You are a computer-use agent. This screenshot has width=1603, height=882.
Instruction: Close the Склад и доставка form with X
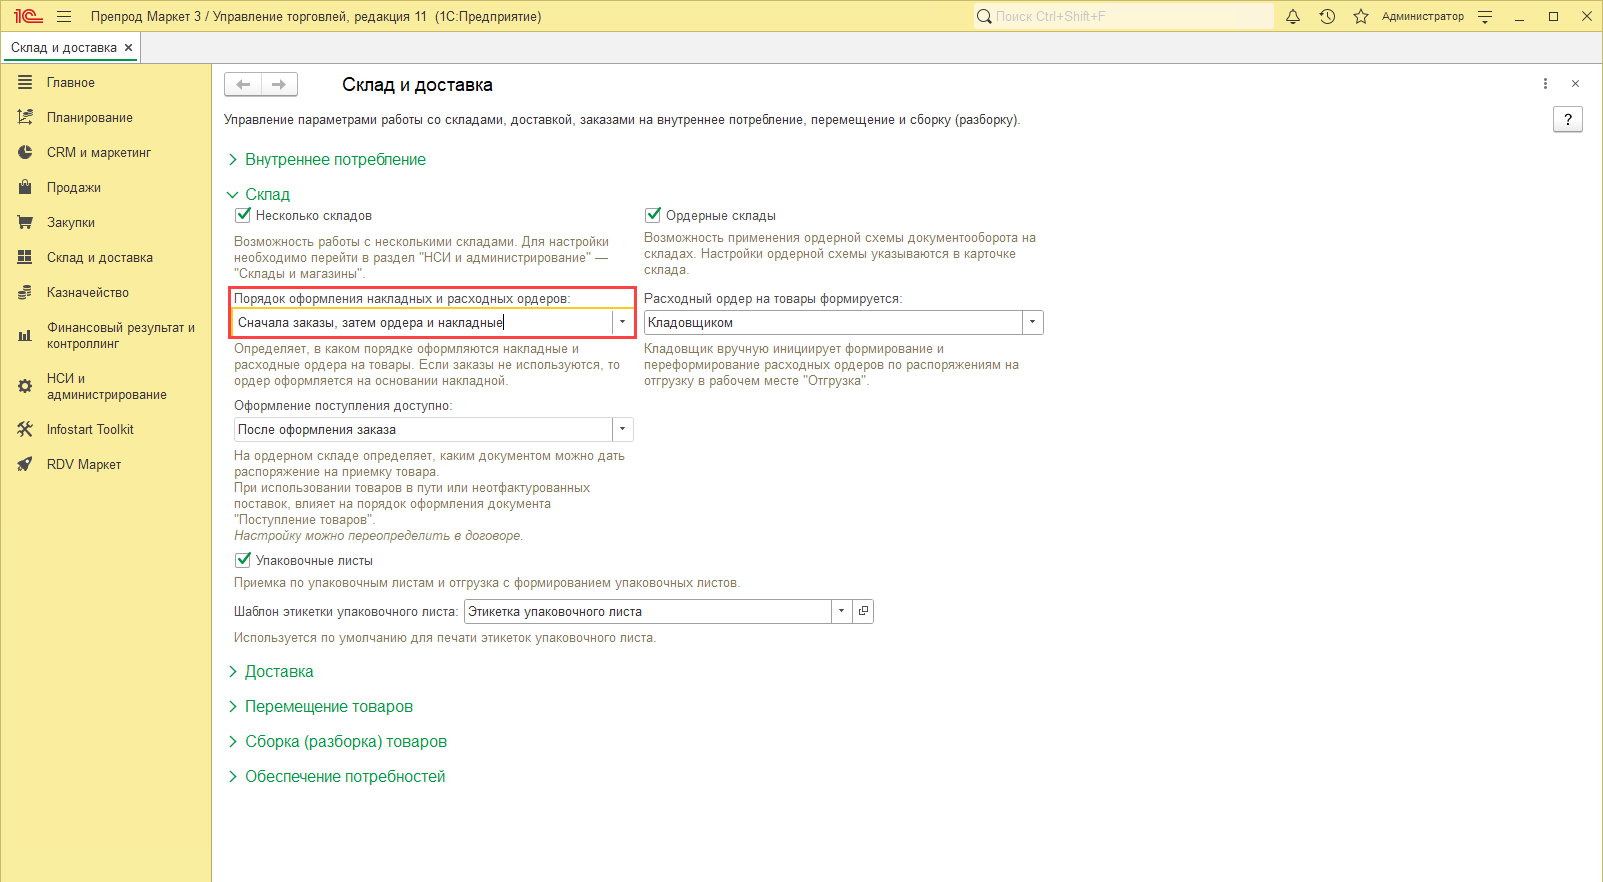[1575, 84]
